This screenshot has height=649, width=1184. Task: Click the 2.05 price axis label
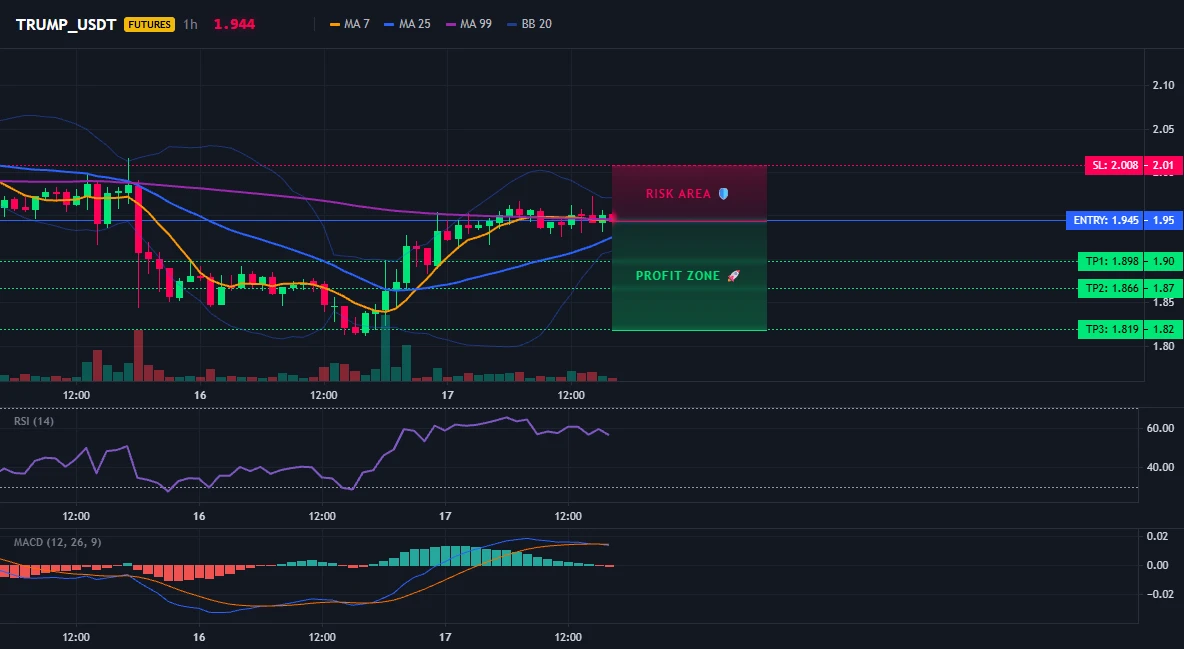coord(1164,129)
